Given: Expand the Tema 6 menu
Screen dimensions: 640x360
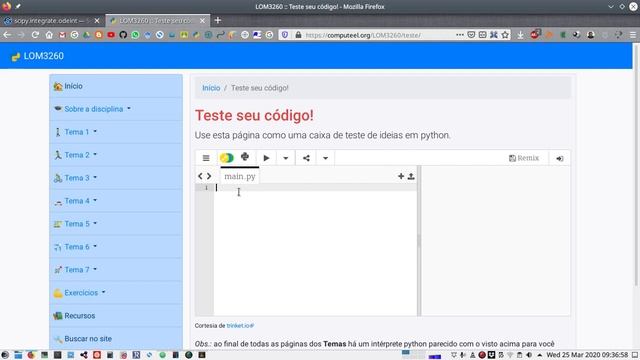Looking at the screenshot, I should (116, 247).
